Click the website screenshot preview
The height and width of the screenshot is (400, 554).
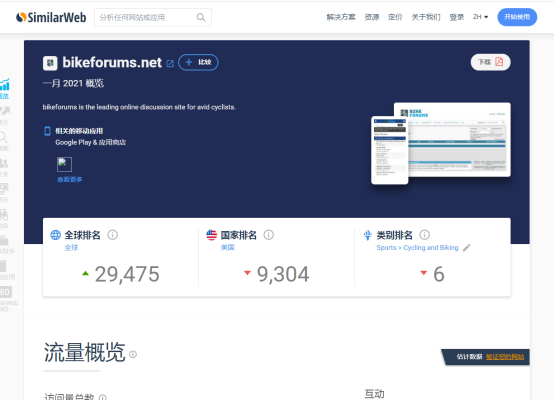pyautogui.click(x=441, y=143)
